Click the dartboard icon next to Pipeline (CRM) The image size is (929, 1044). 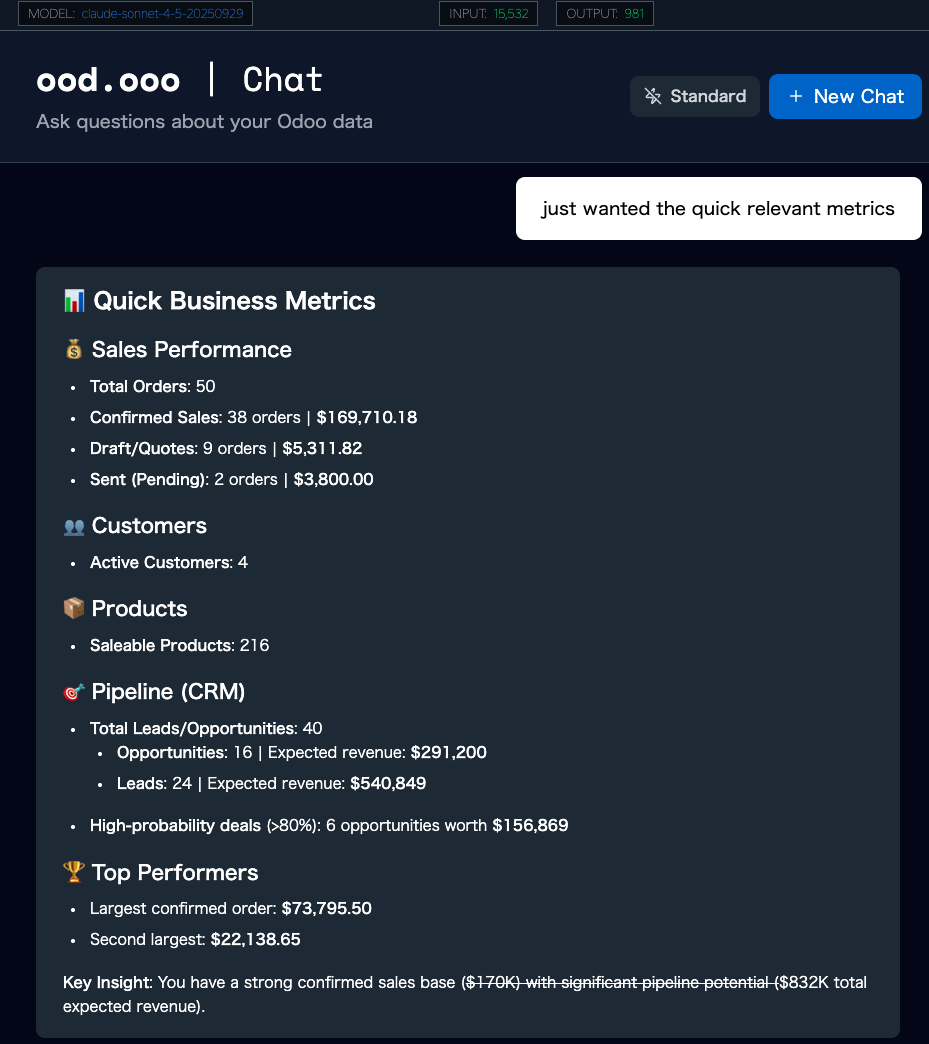coord(74,691)
